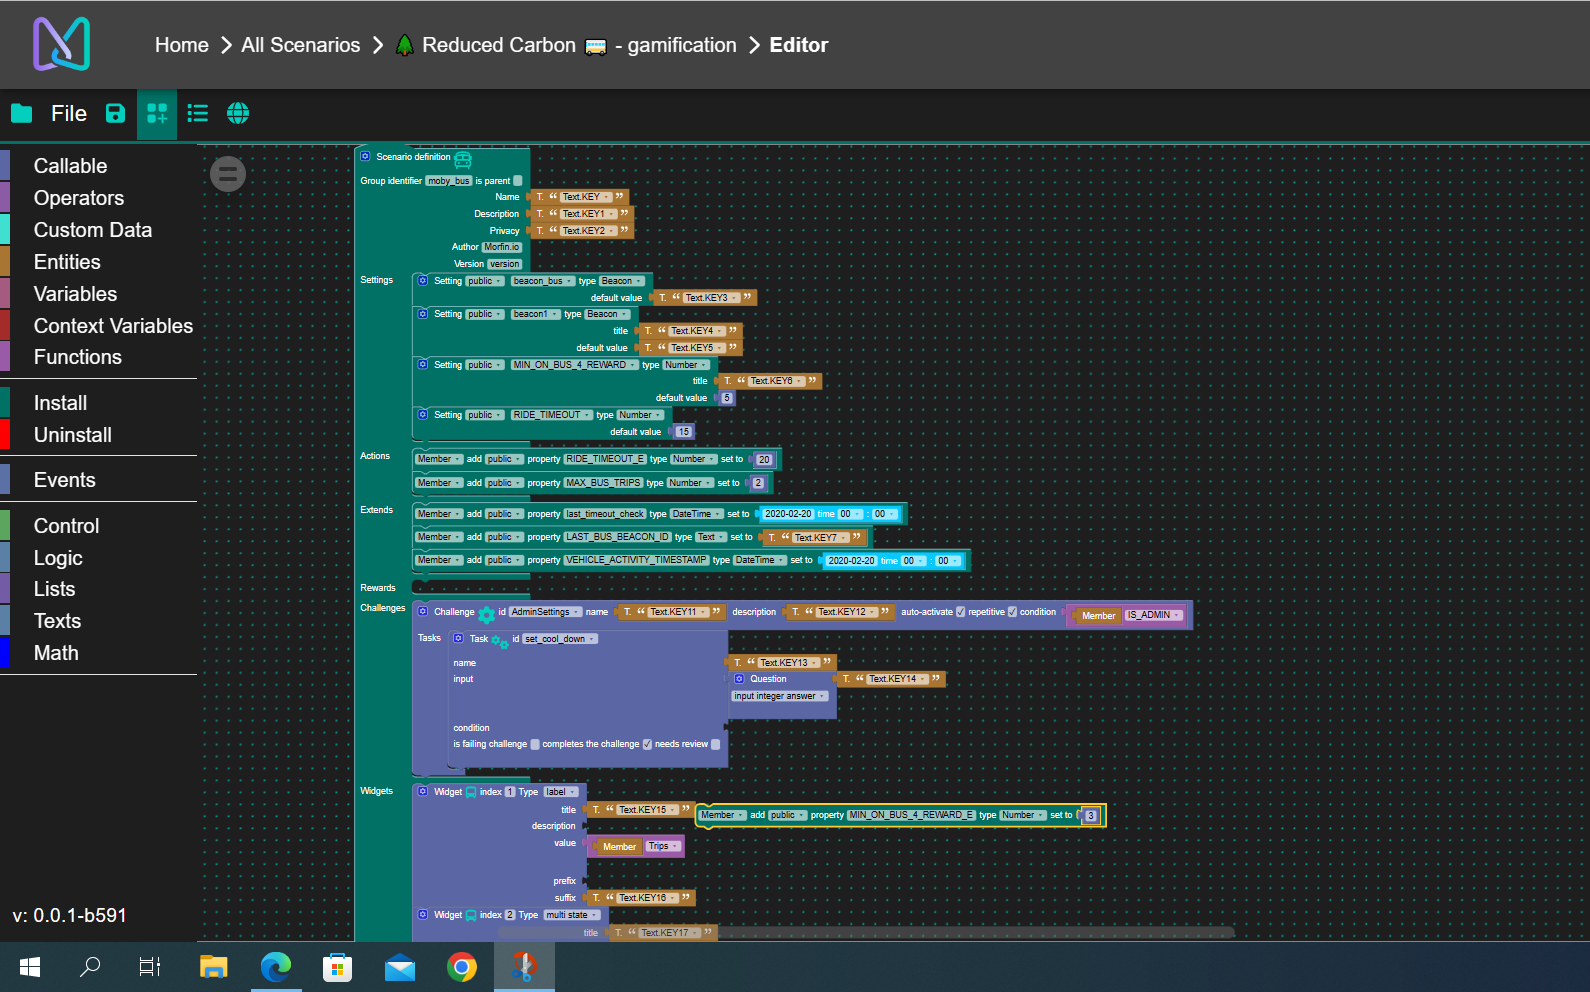Click the mutator gear on the Task block
The image size is (1590, 992).
click(x=458, y=638)
